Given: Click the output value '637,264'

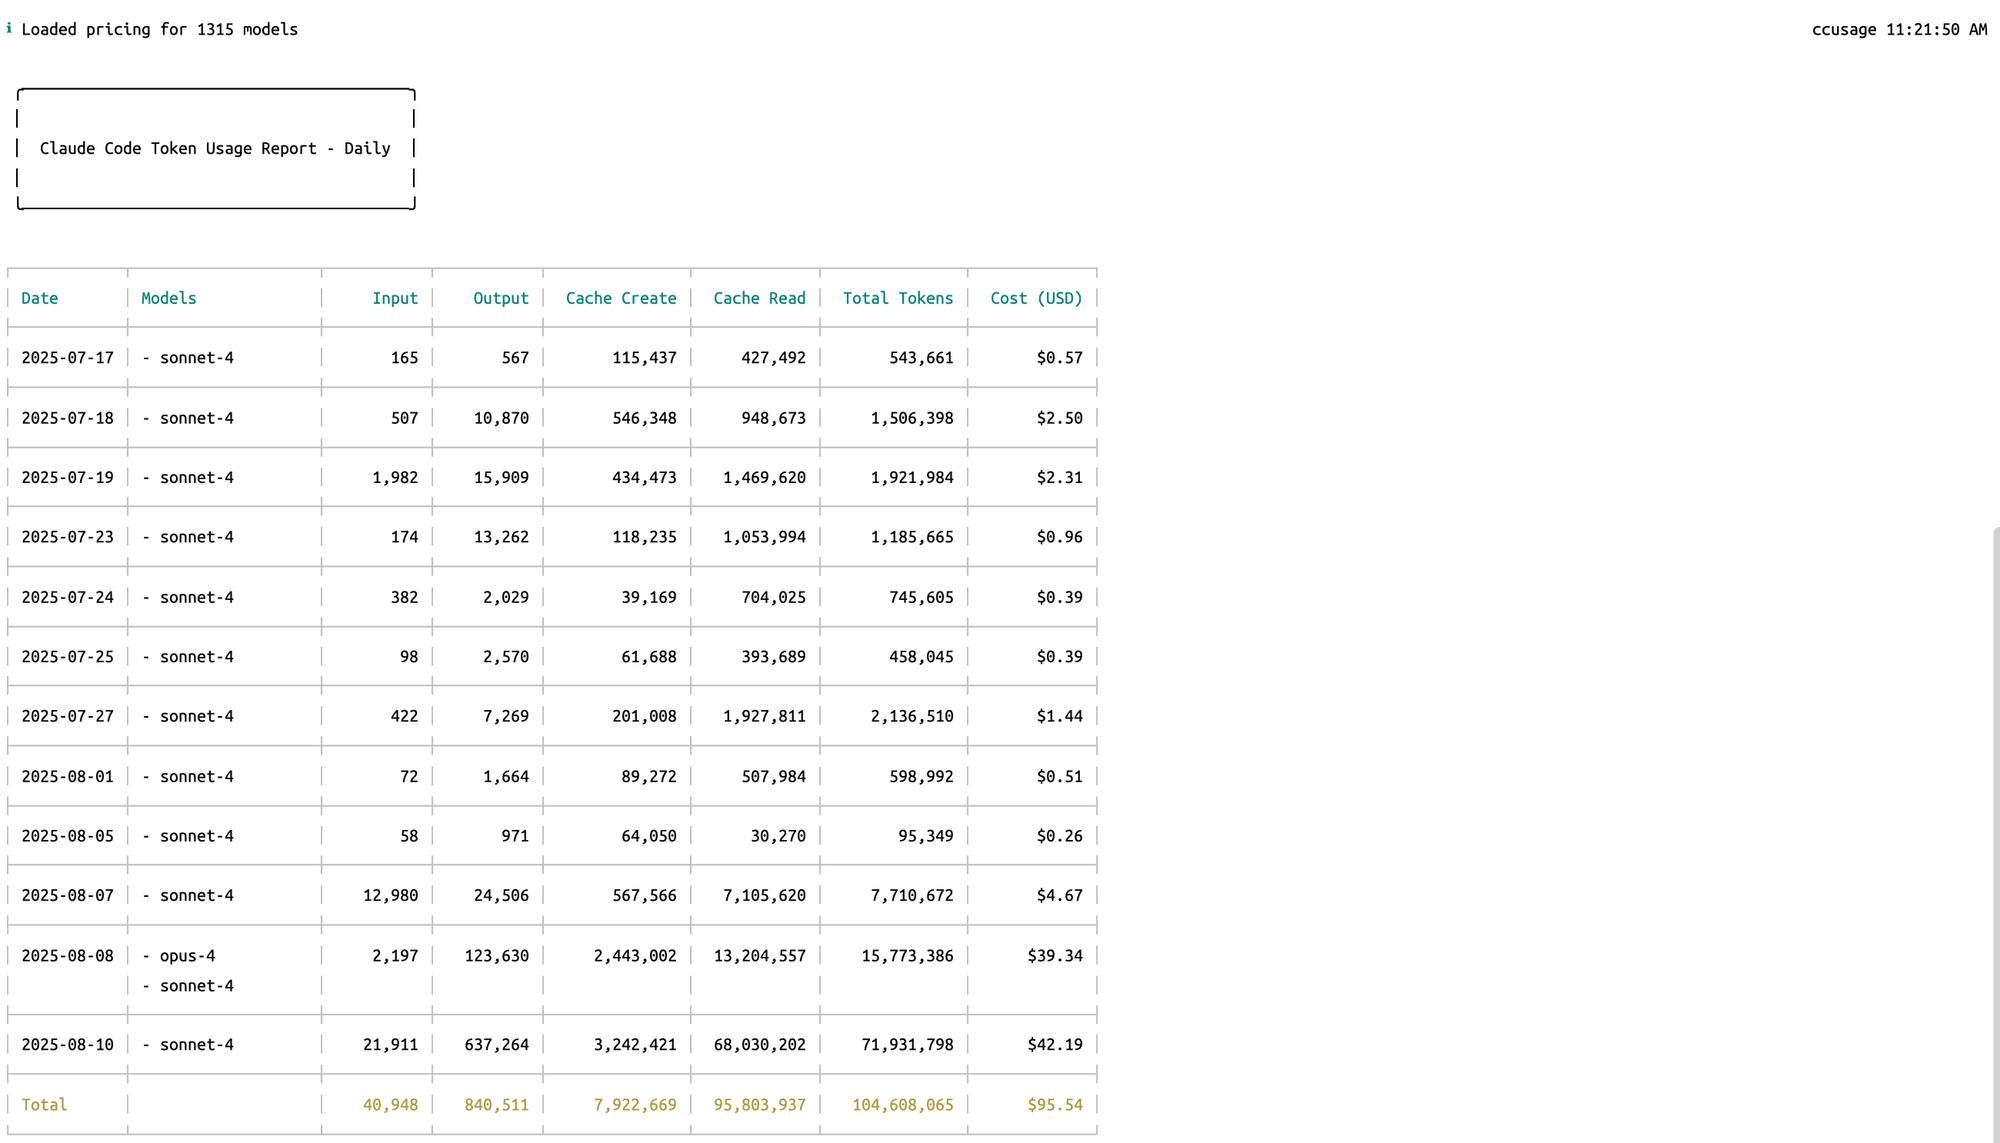Looking at the screenshot, I should click(497, 1044).
